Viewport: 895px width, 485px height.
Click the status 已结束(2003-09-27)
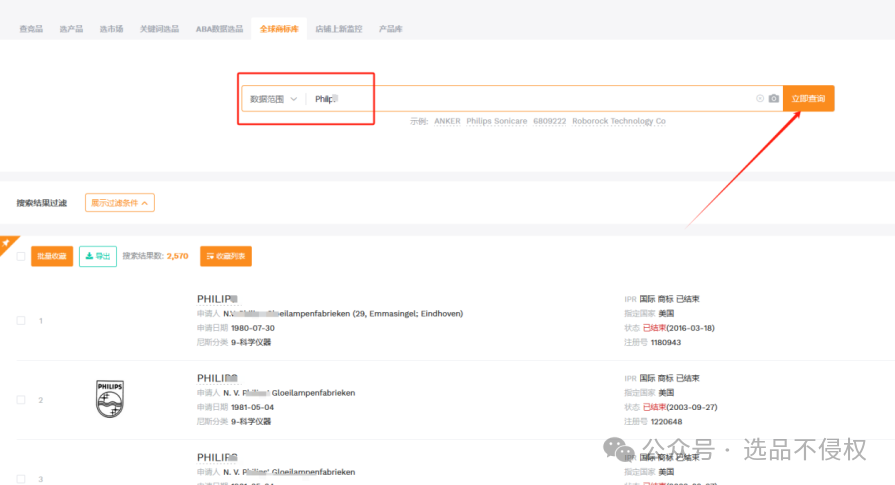(x=680, y=407)
